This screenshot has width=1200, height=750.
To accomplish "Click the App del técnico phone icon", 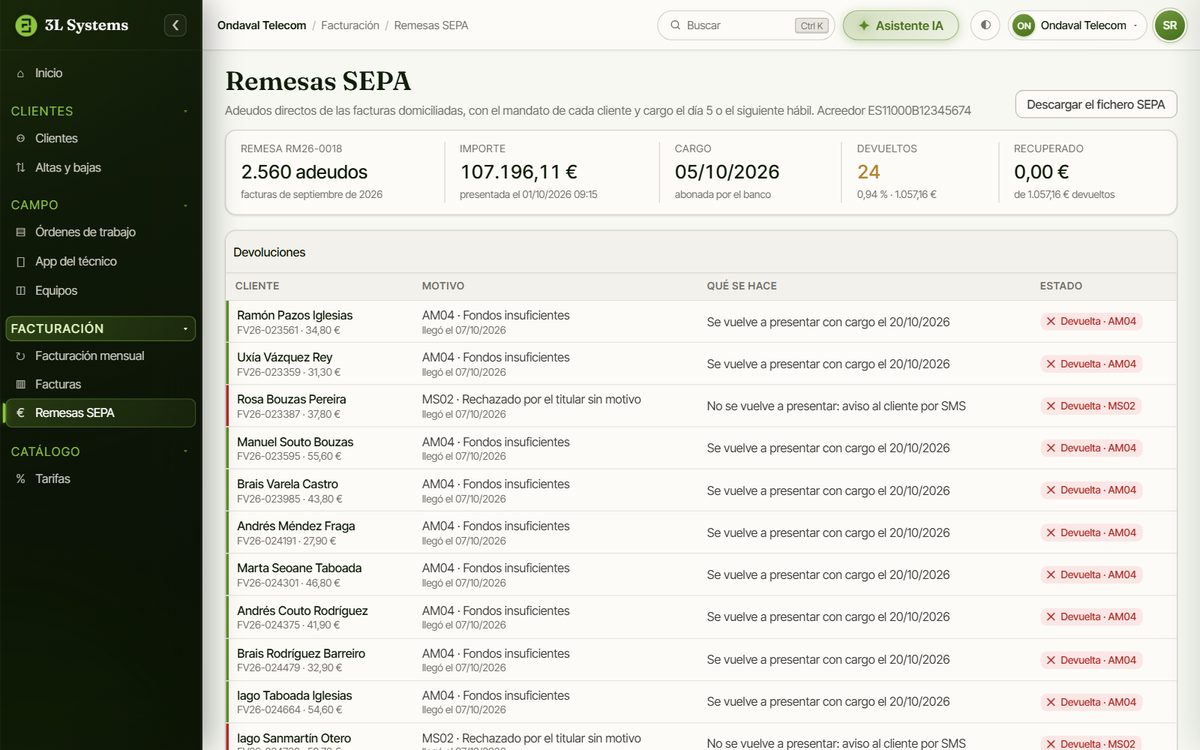I will tap(21, 261).
